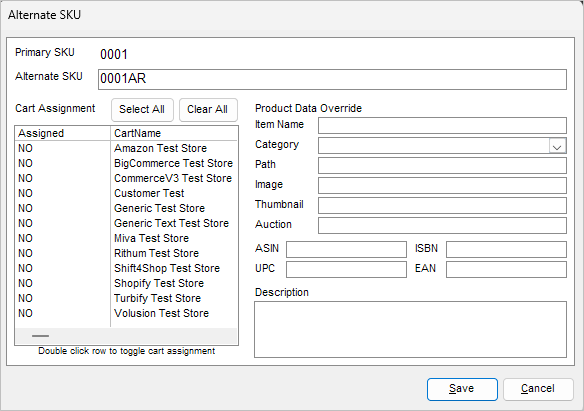Click into the ISBN field
584x411 pixels.
pyautogui.click(x=506, y=249)
